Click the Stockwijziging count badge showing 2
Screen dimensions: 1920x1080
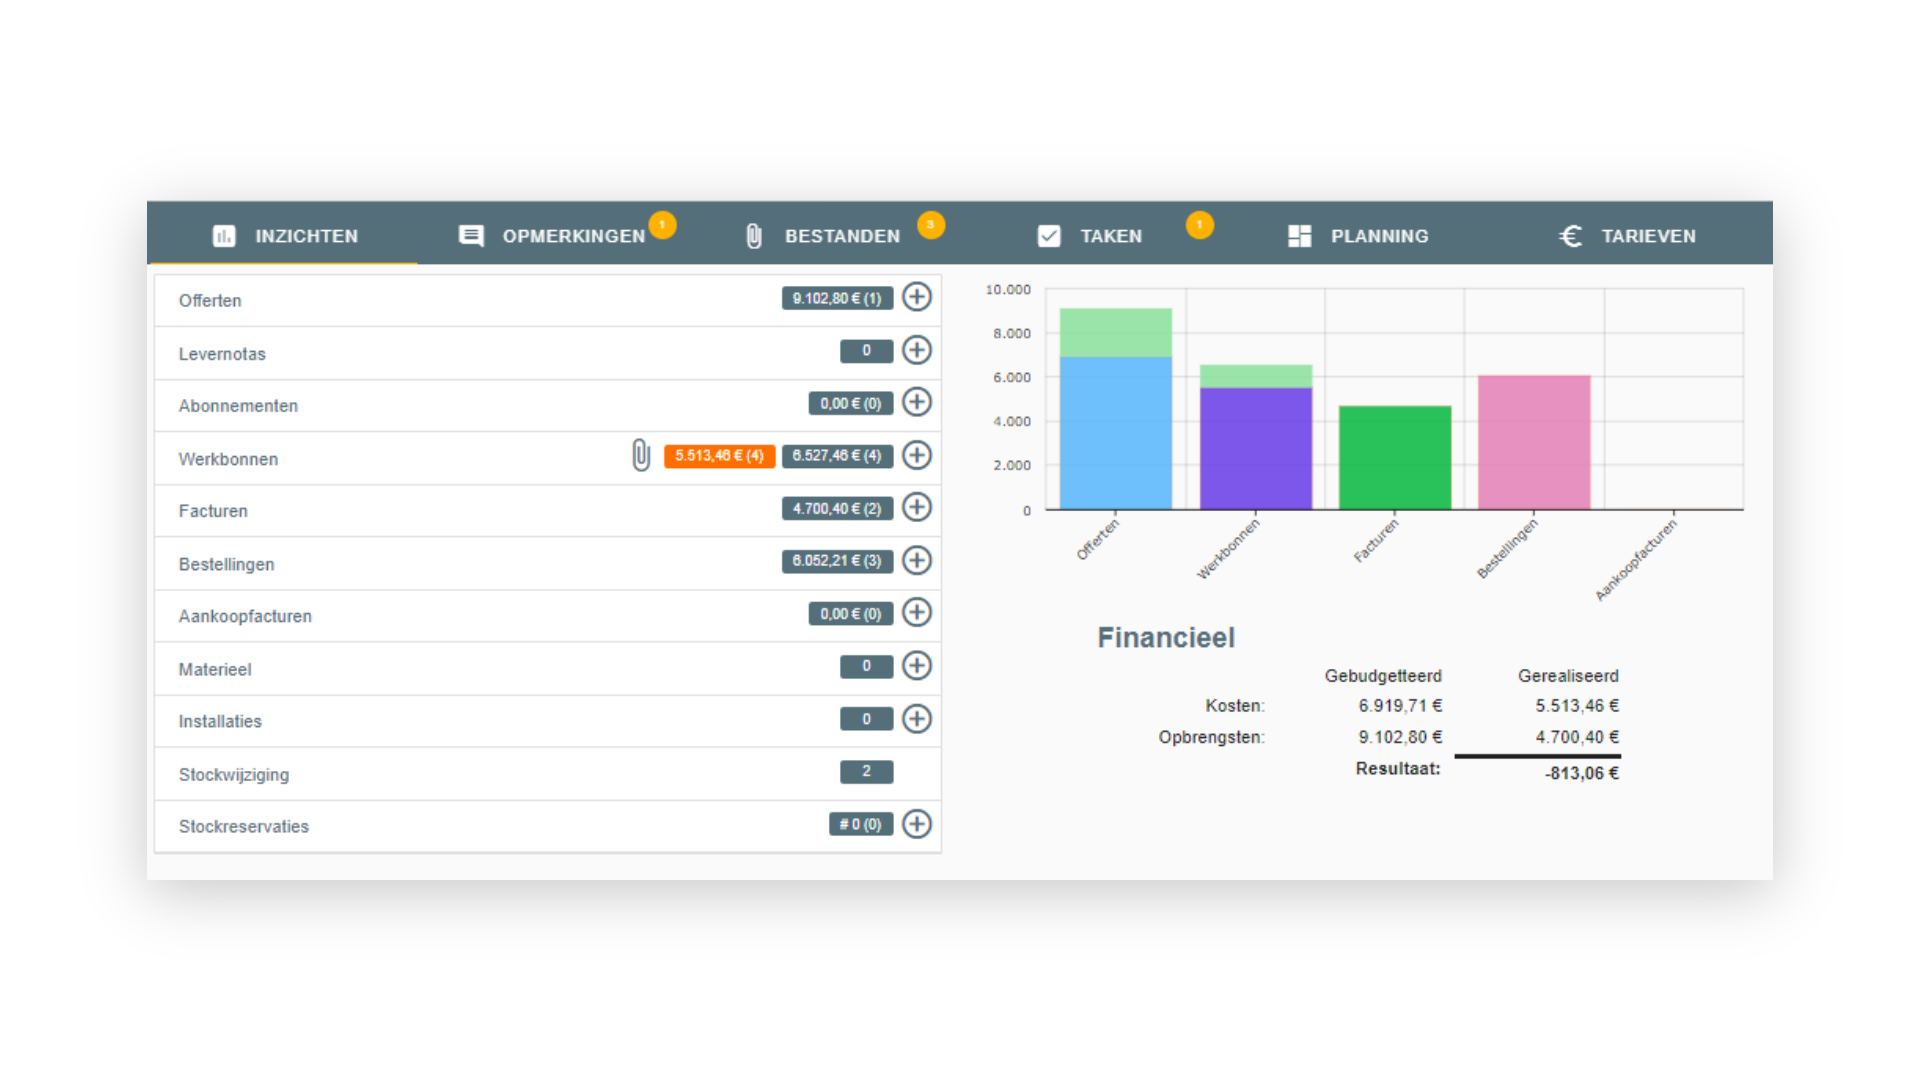pos(866,771)
